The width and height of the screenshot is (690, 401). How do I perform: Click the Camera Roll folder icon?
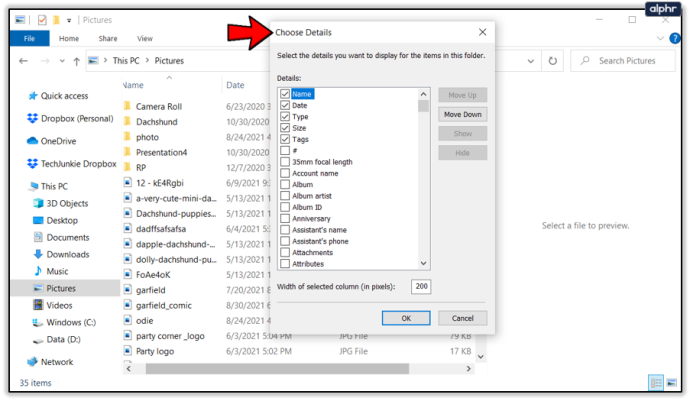point(128,106)
